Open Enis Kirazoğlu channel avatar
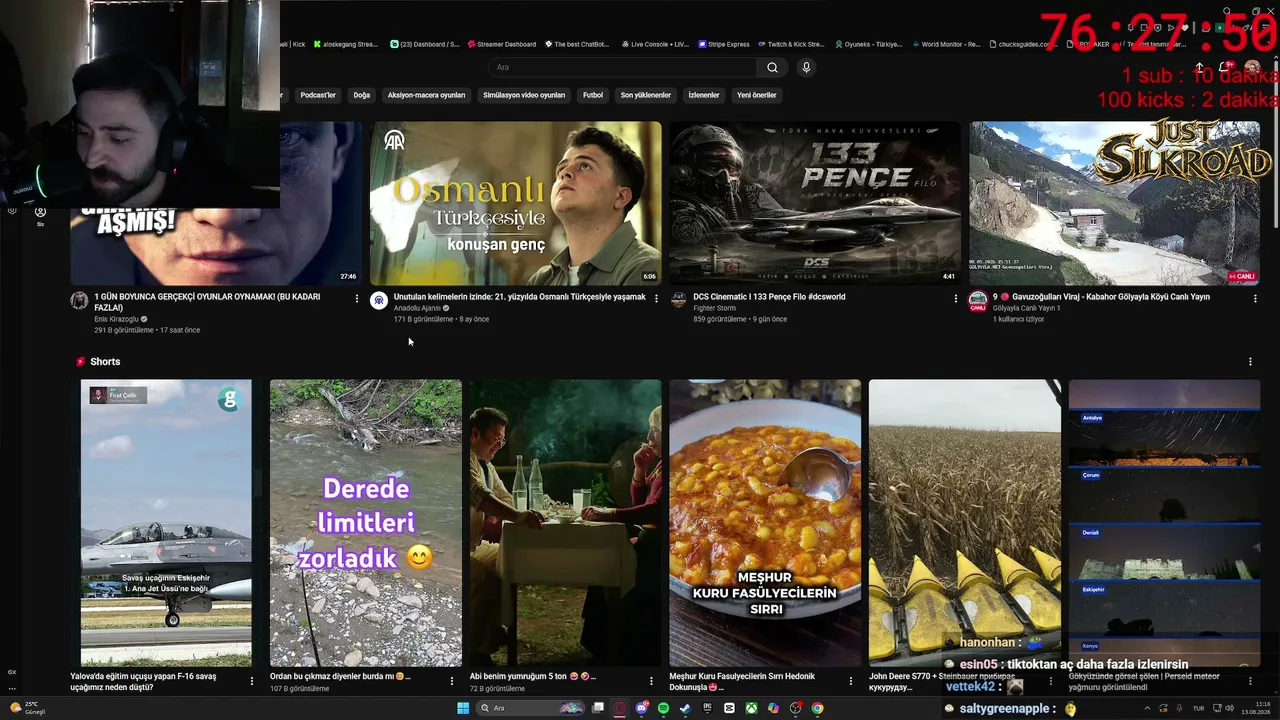This screenshot has width=1280, height=720. point(79,301)
